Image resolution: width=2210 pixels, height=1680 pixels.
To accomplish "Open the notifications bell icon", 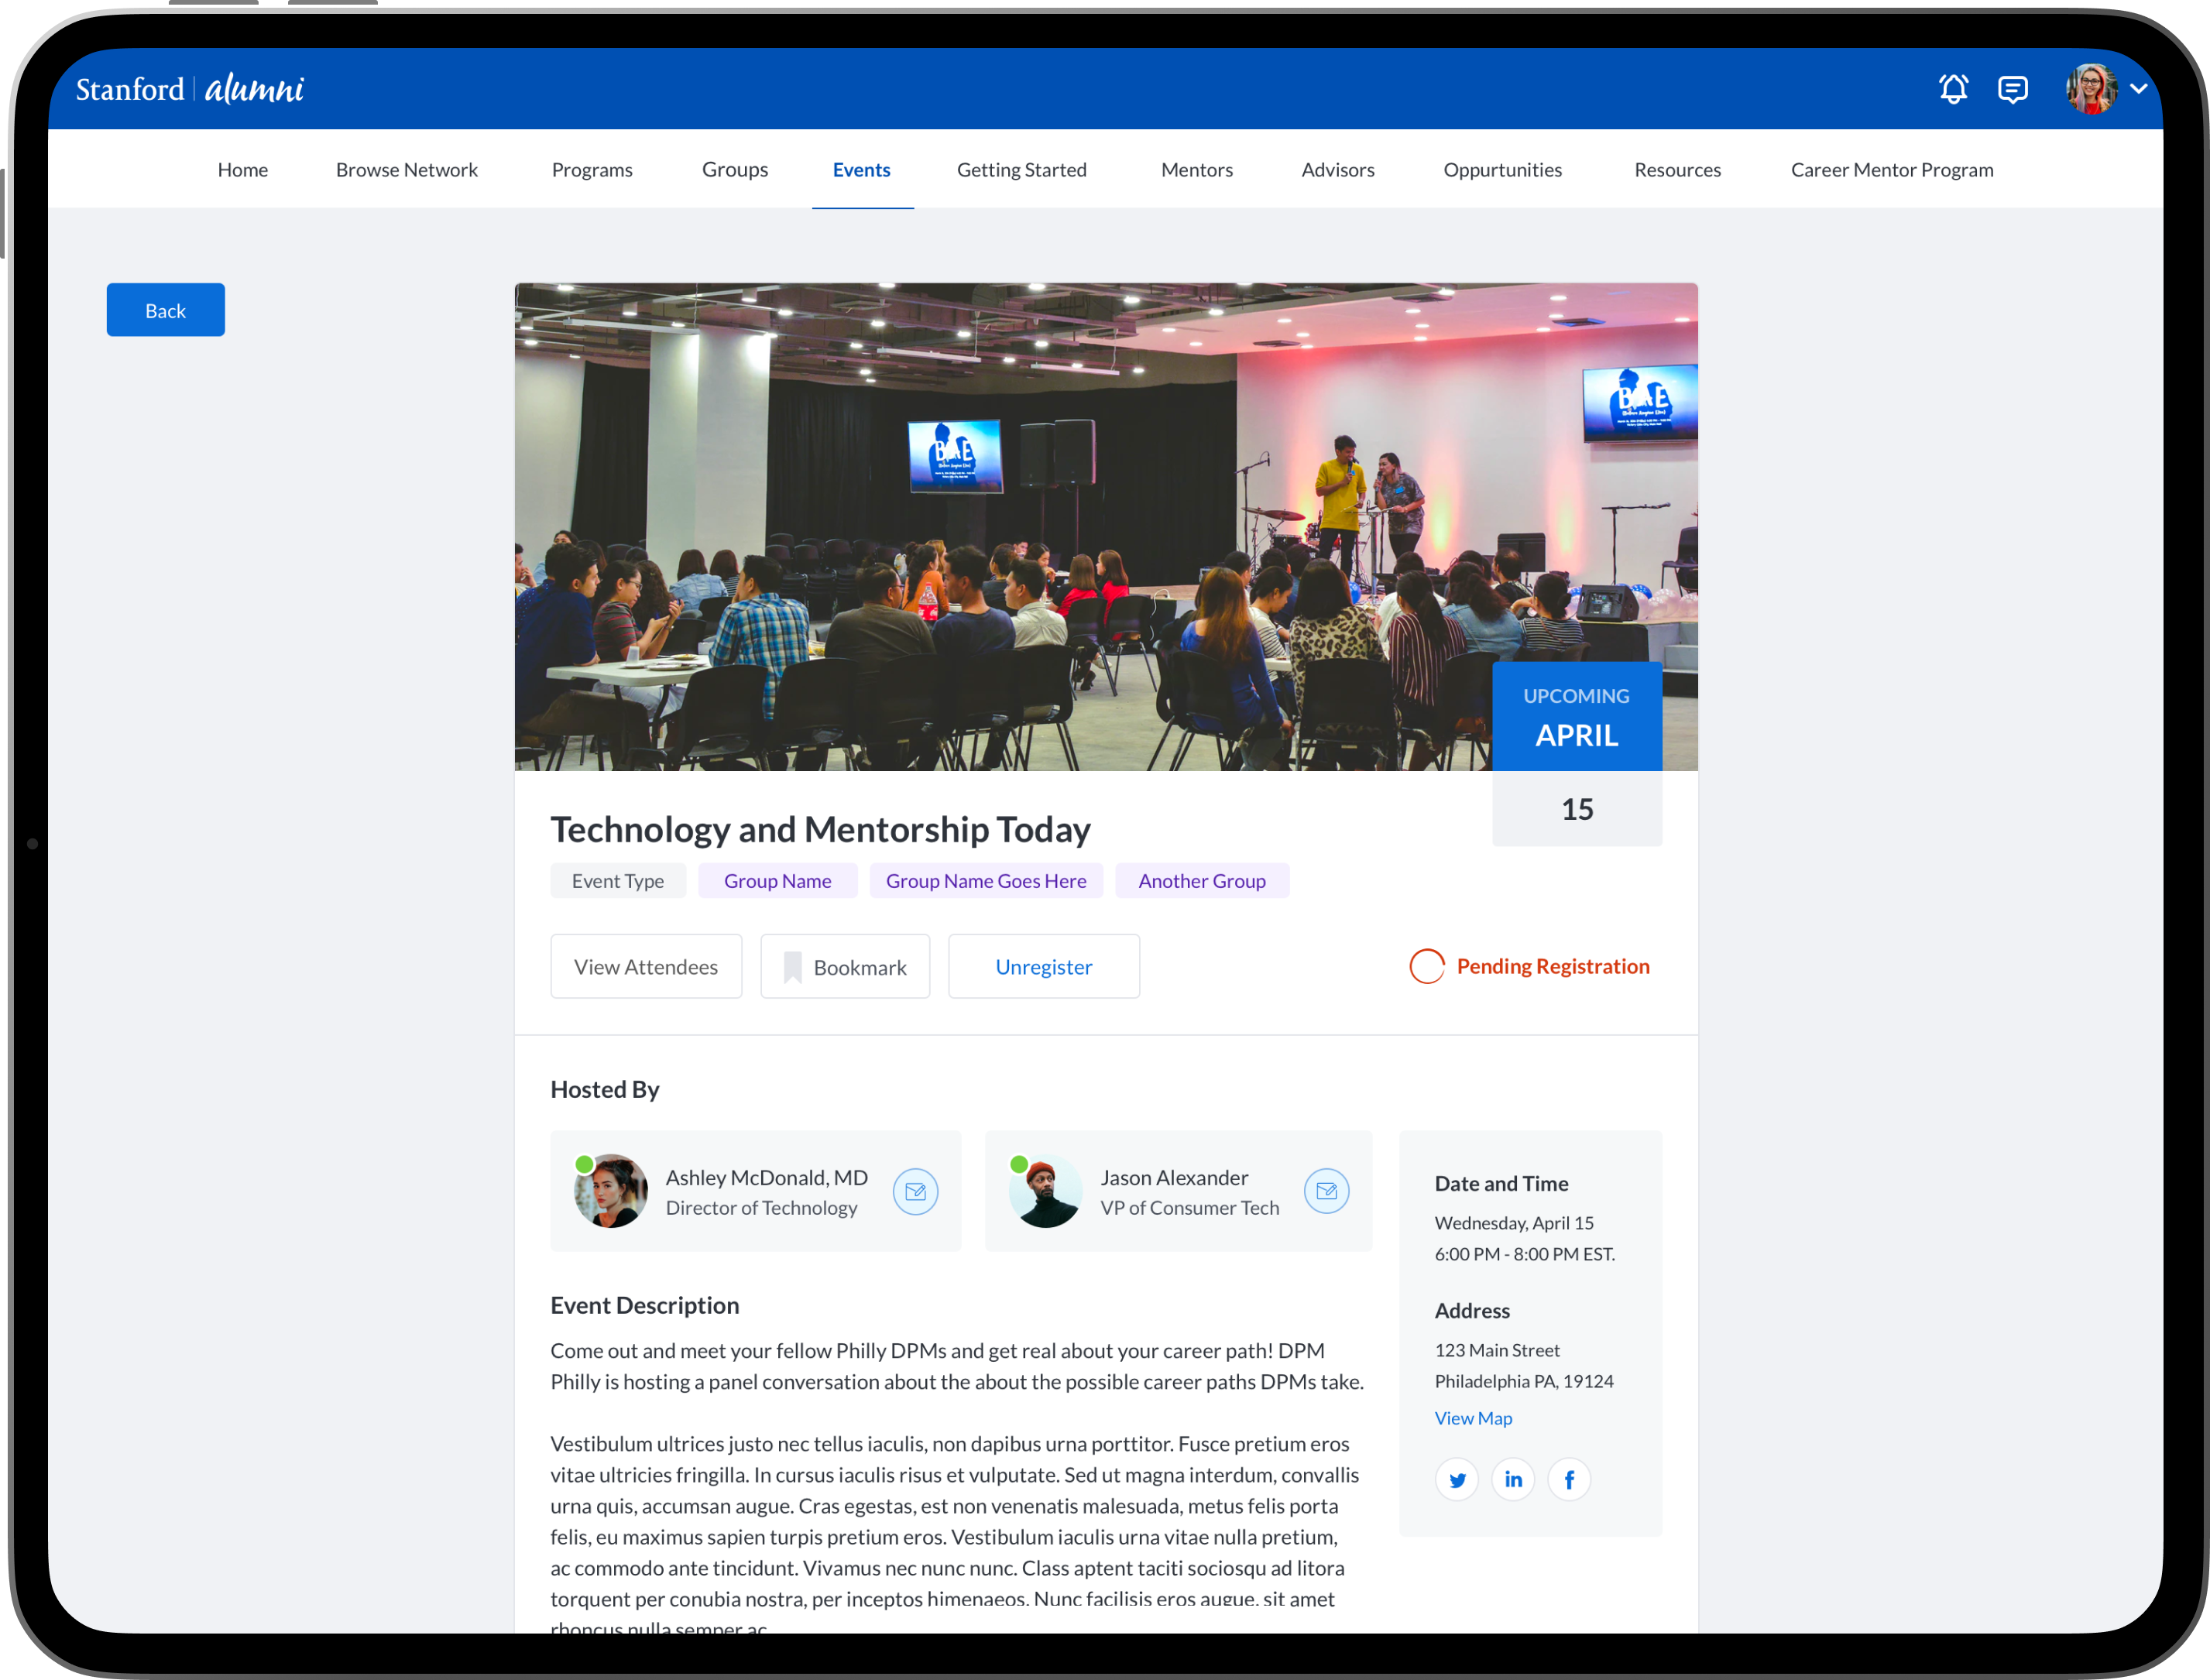I will [x=1953, y=89].
